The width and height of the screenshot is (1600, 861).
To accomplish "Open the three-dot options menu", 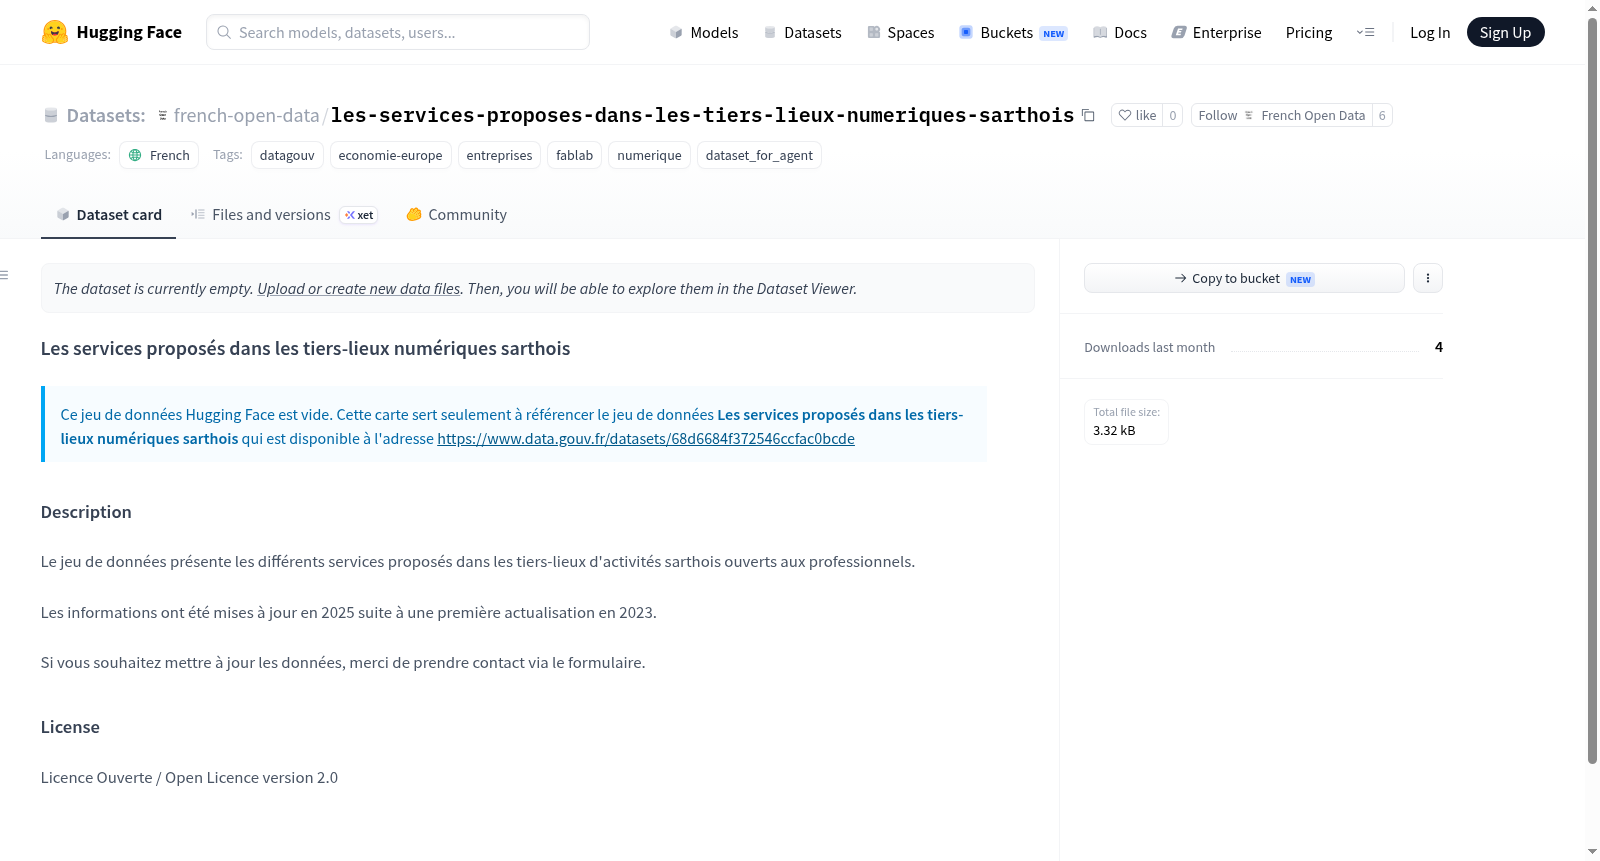I will point(1428,278).
